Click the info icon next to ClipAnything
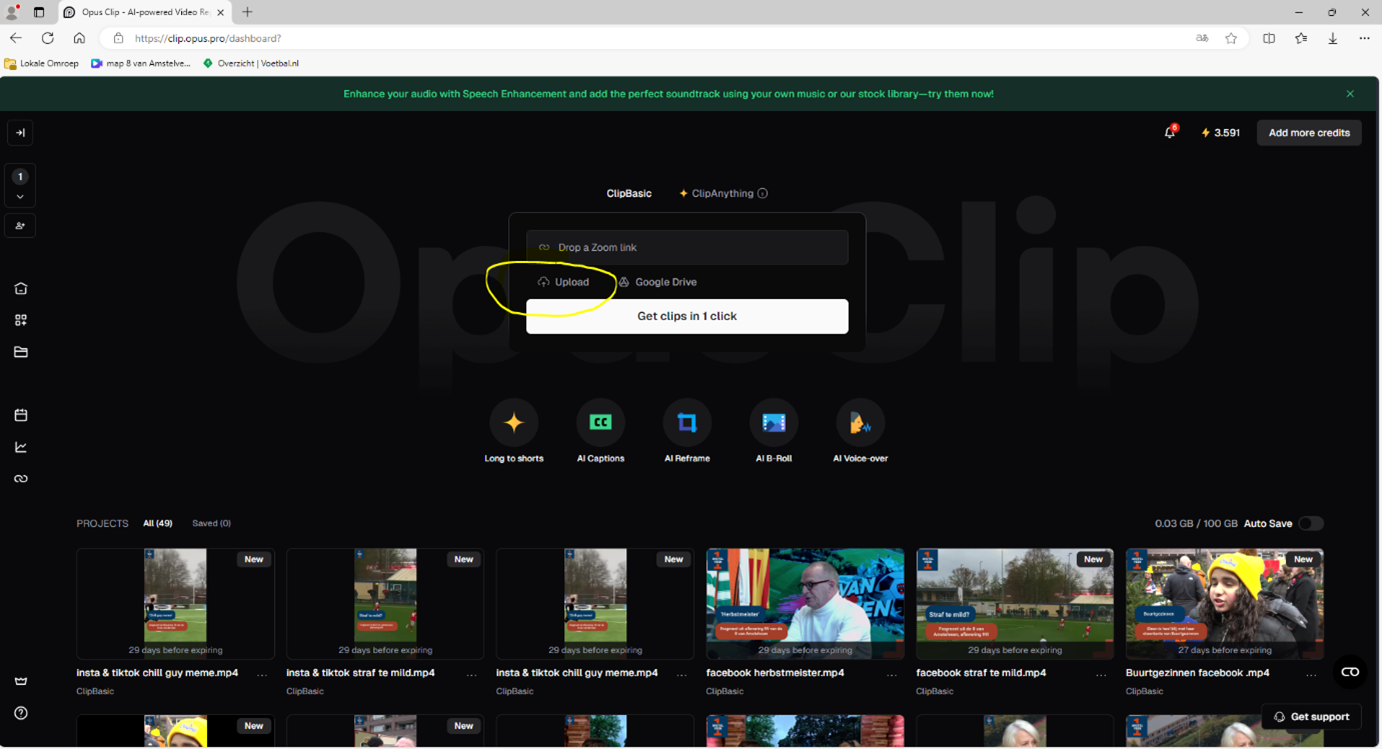This screenshot has width=1382, height=749. click(x=763, y=194)
